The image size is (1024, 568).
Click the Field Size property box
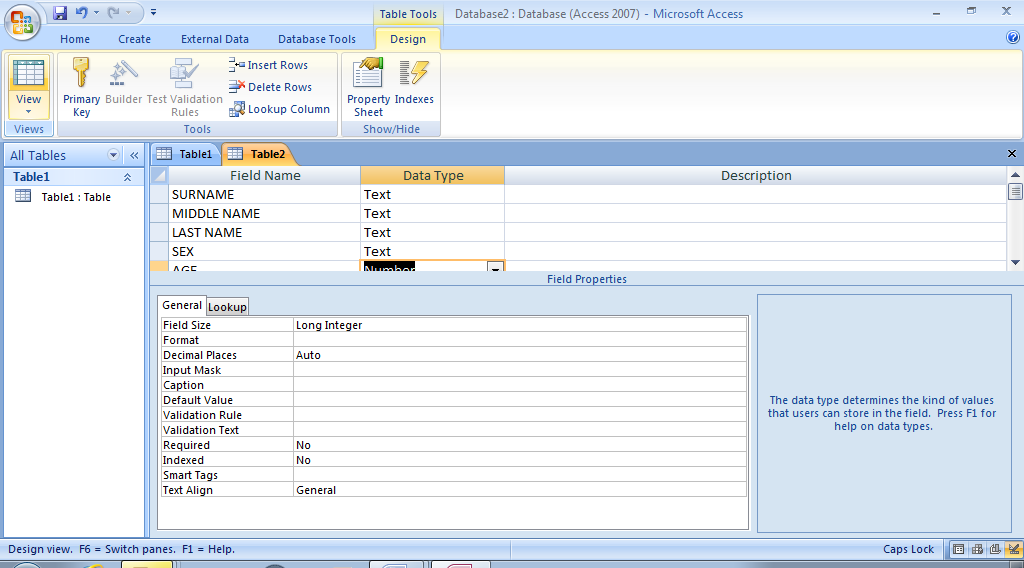point(519,325)
